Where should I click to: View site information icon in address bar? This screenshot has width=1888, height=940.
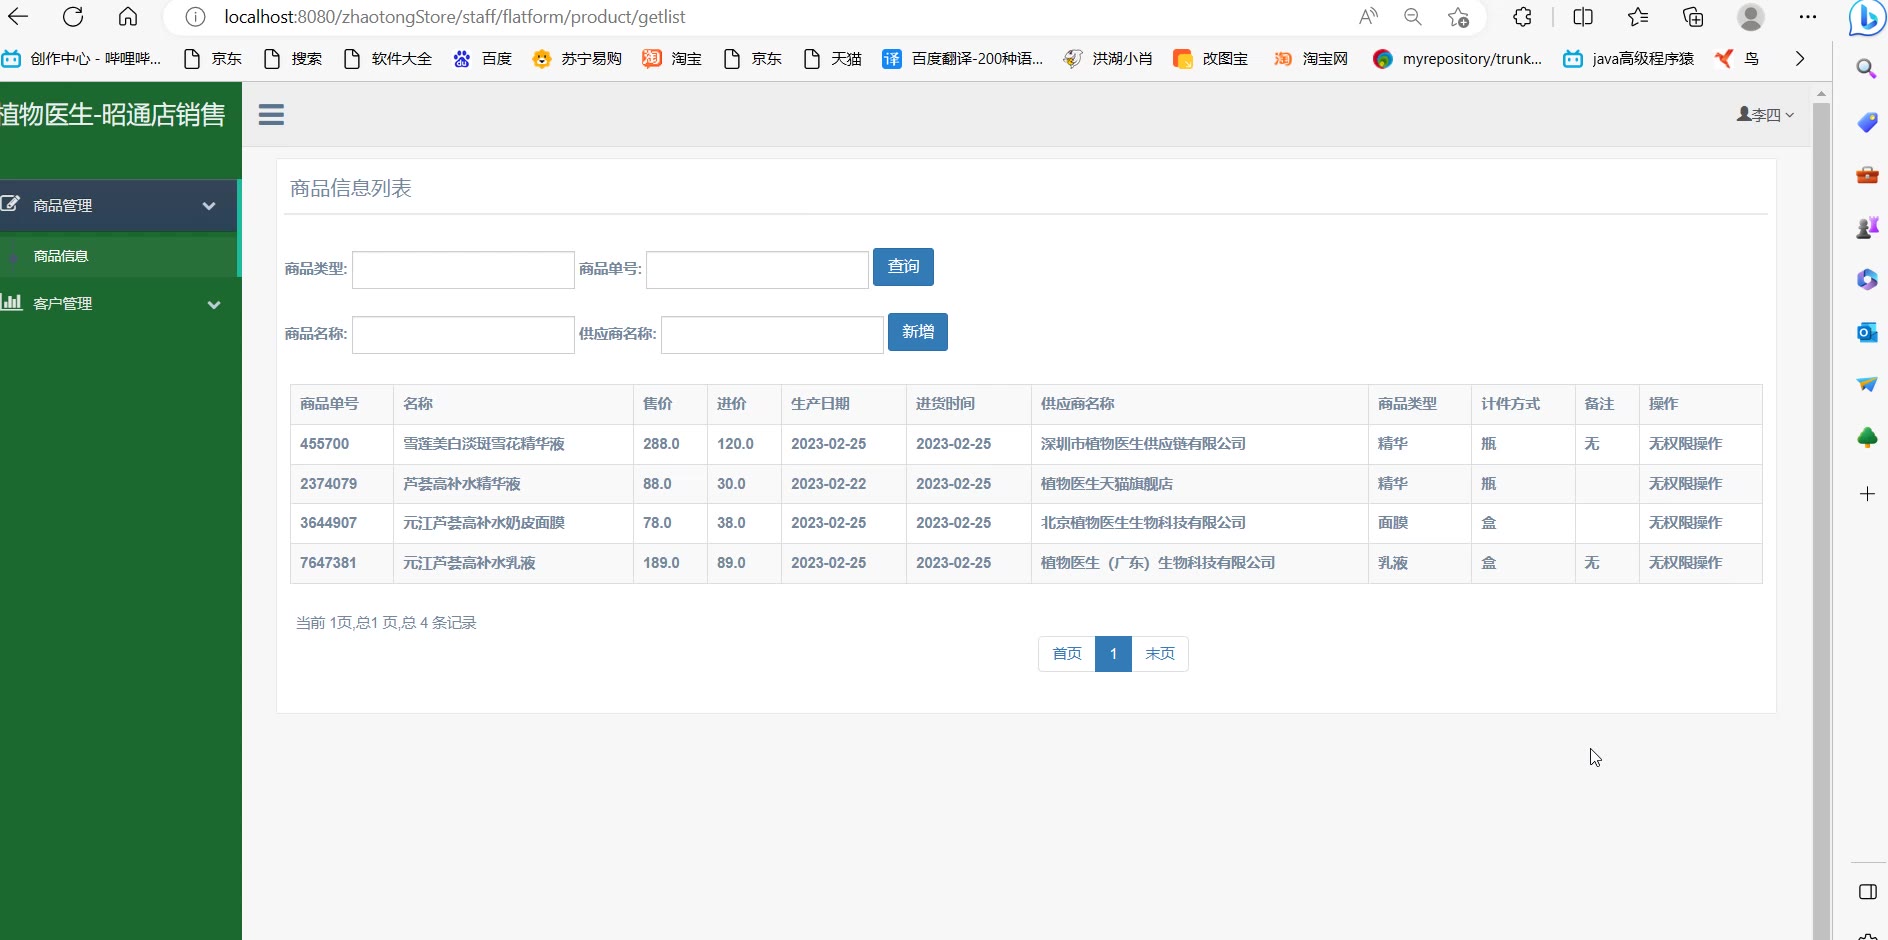pos(196,17)
